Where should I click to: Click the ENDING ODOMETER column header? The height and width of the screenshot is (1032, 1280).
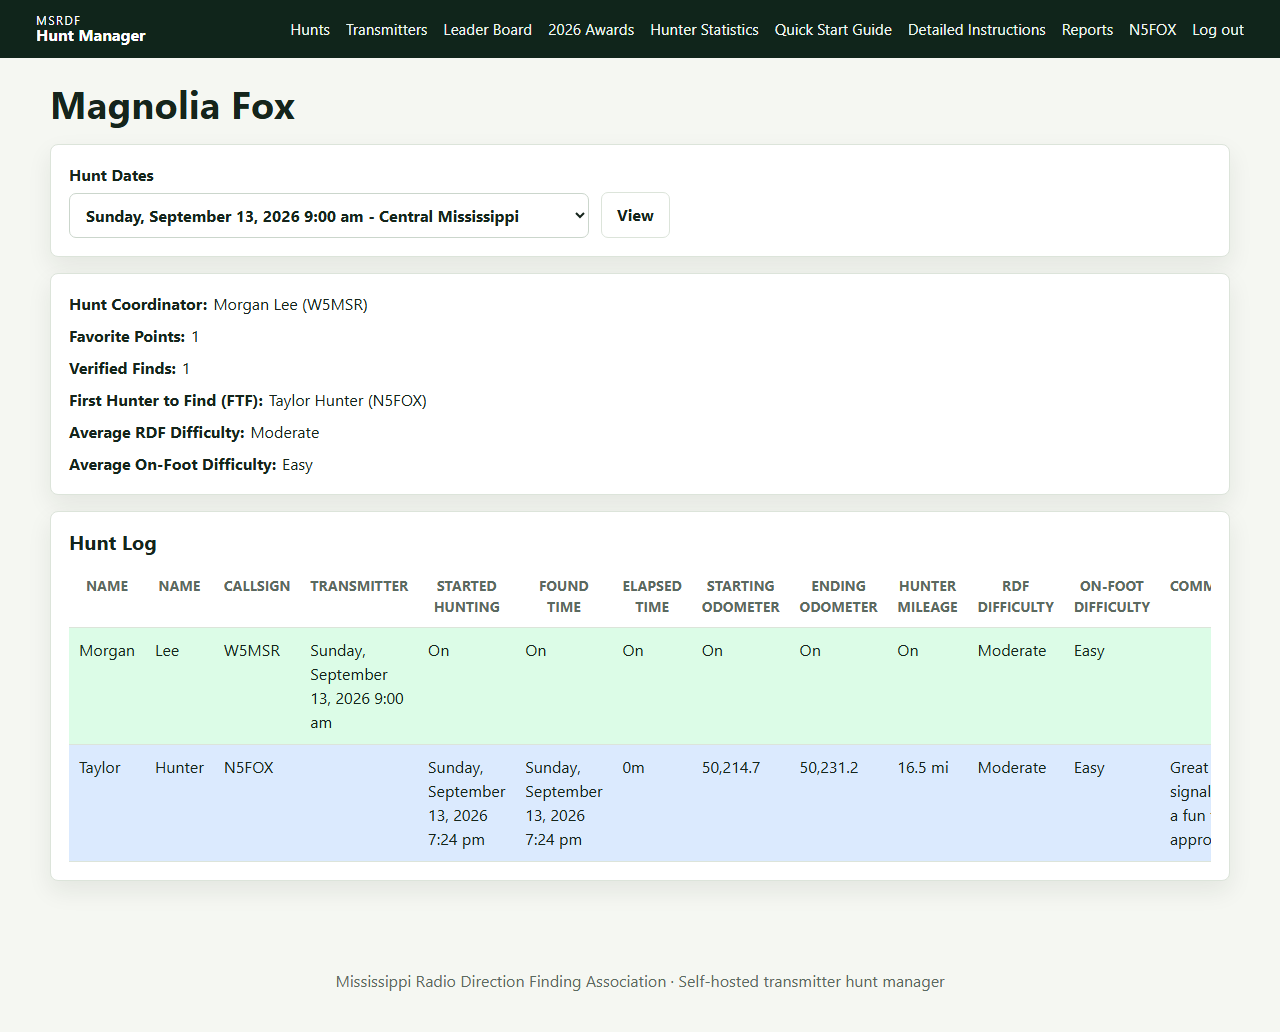(x=839, y=597)
